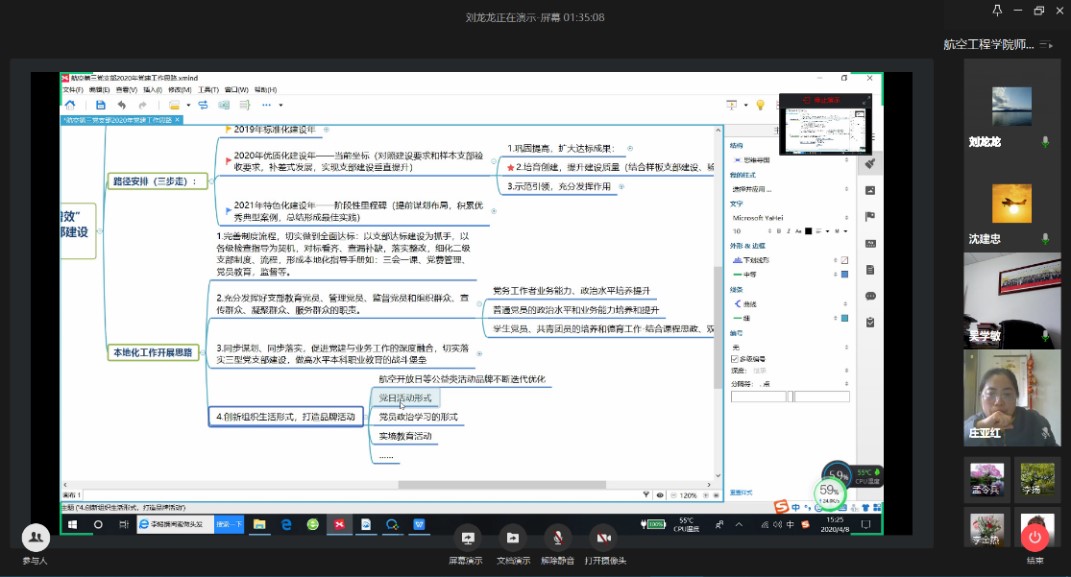
Task: Click the red 结束 end meeting button
Action: pos(1035,538)
